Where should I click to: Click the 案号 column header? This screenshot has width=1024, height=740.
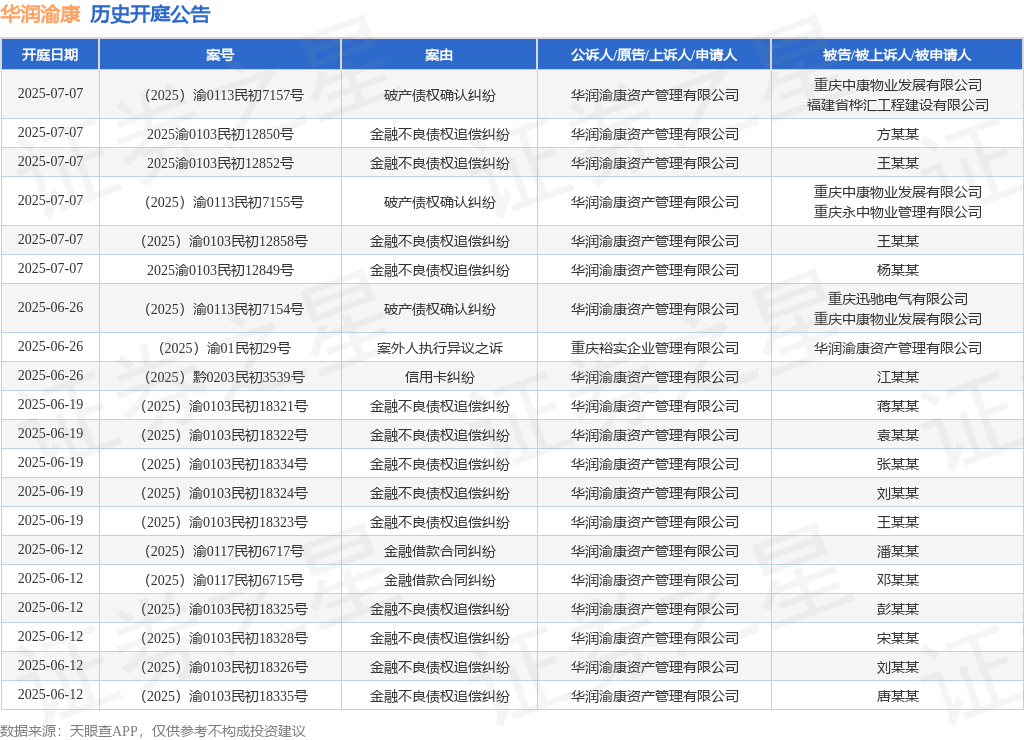(x=220, y=55)
